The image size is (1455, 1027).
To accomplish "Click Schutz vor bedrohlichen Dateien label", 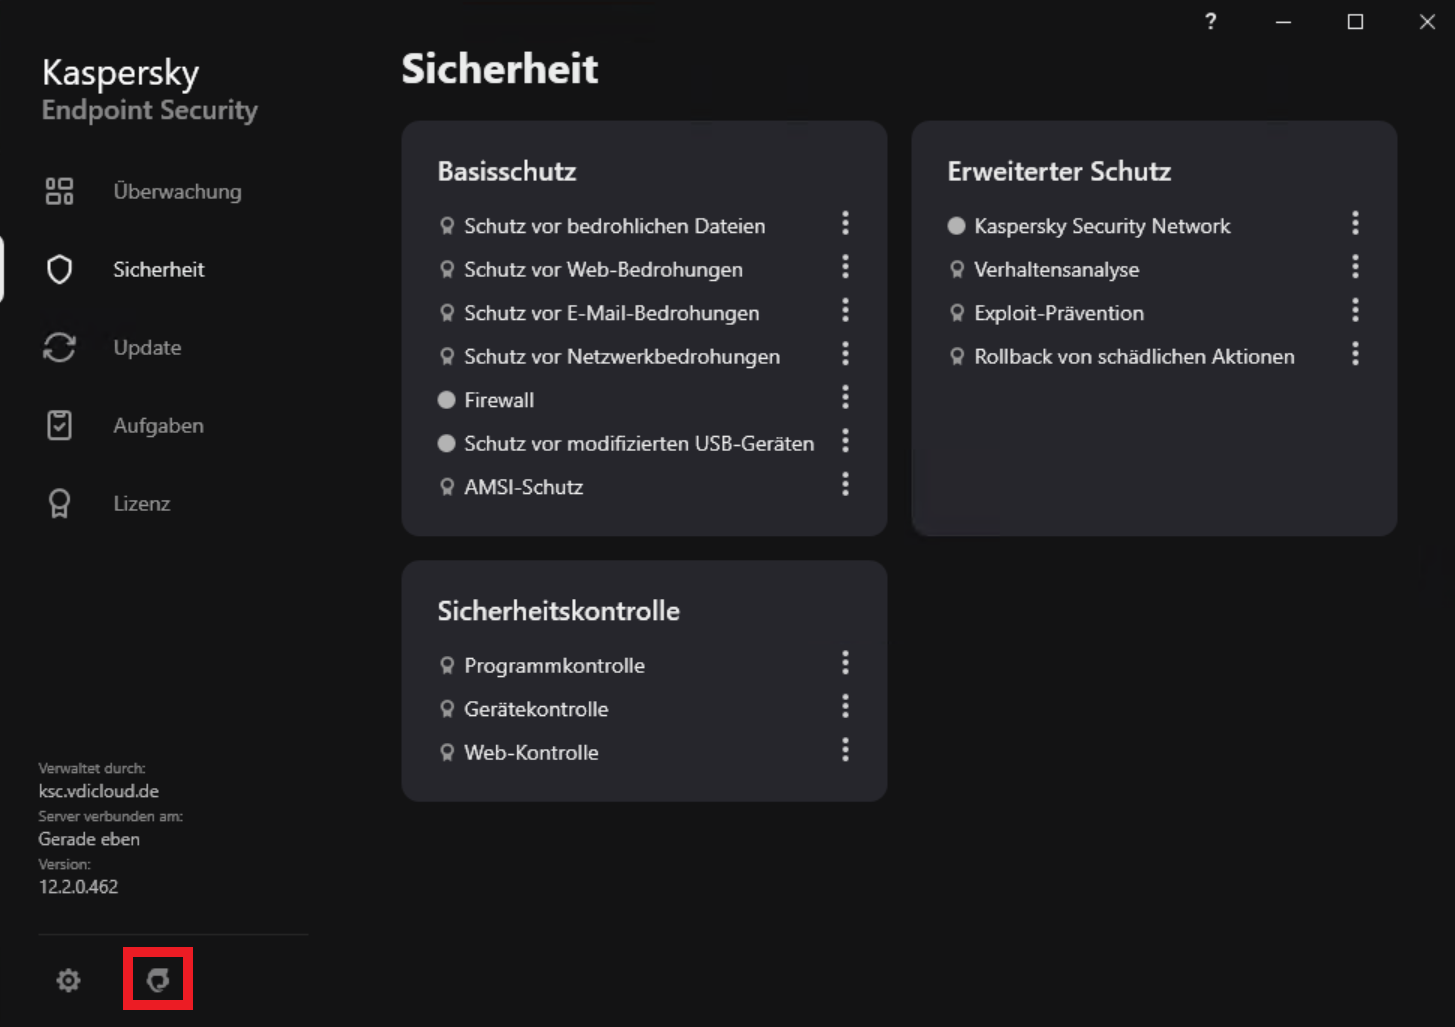I will click(x=615, y=226).
